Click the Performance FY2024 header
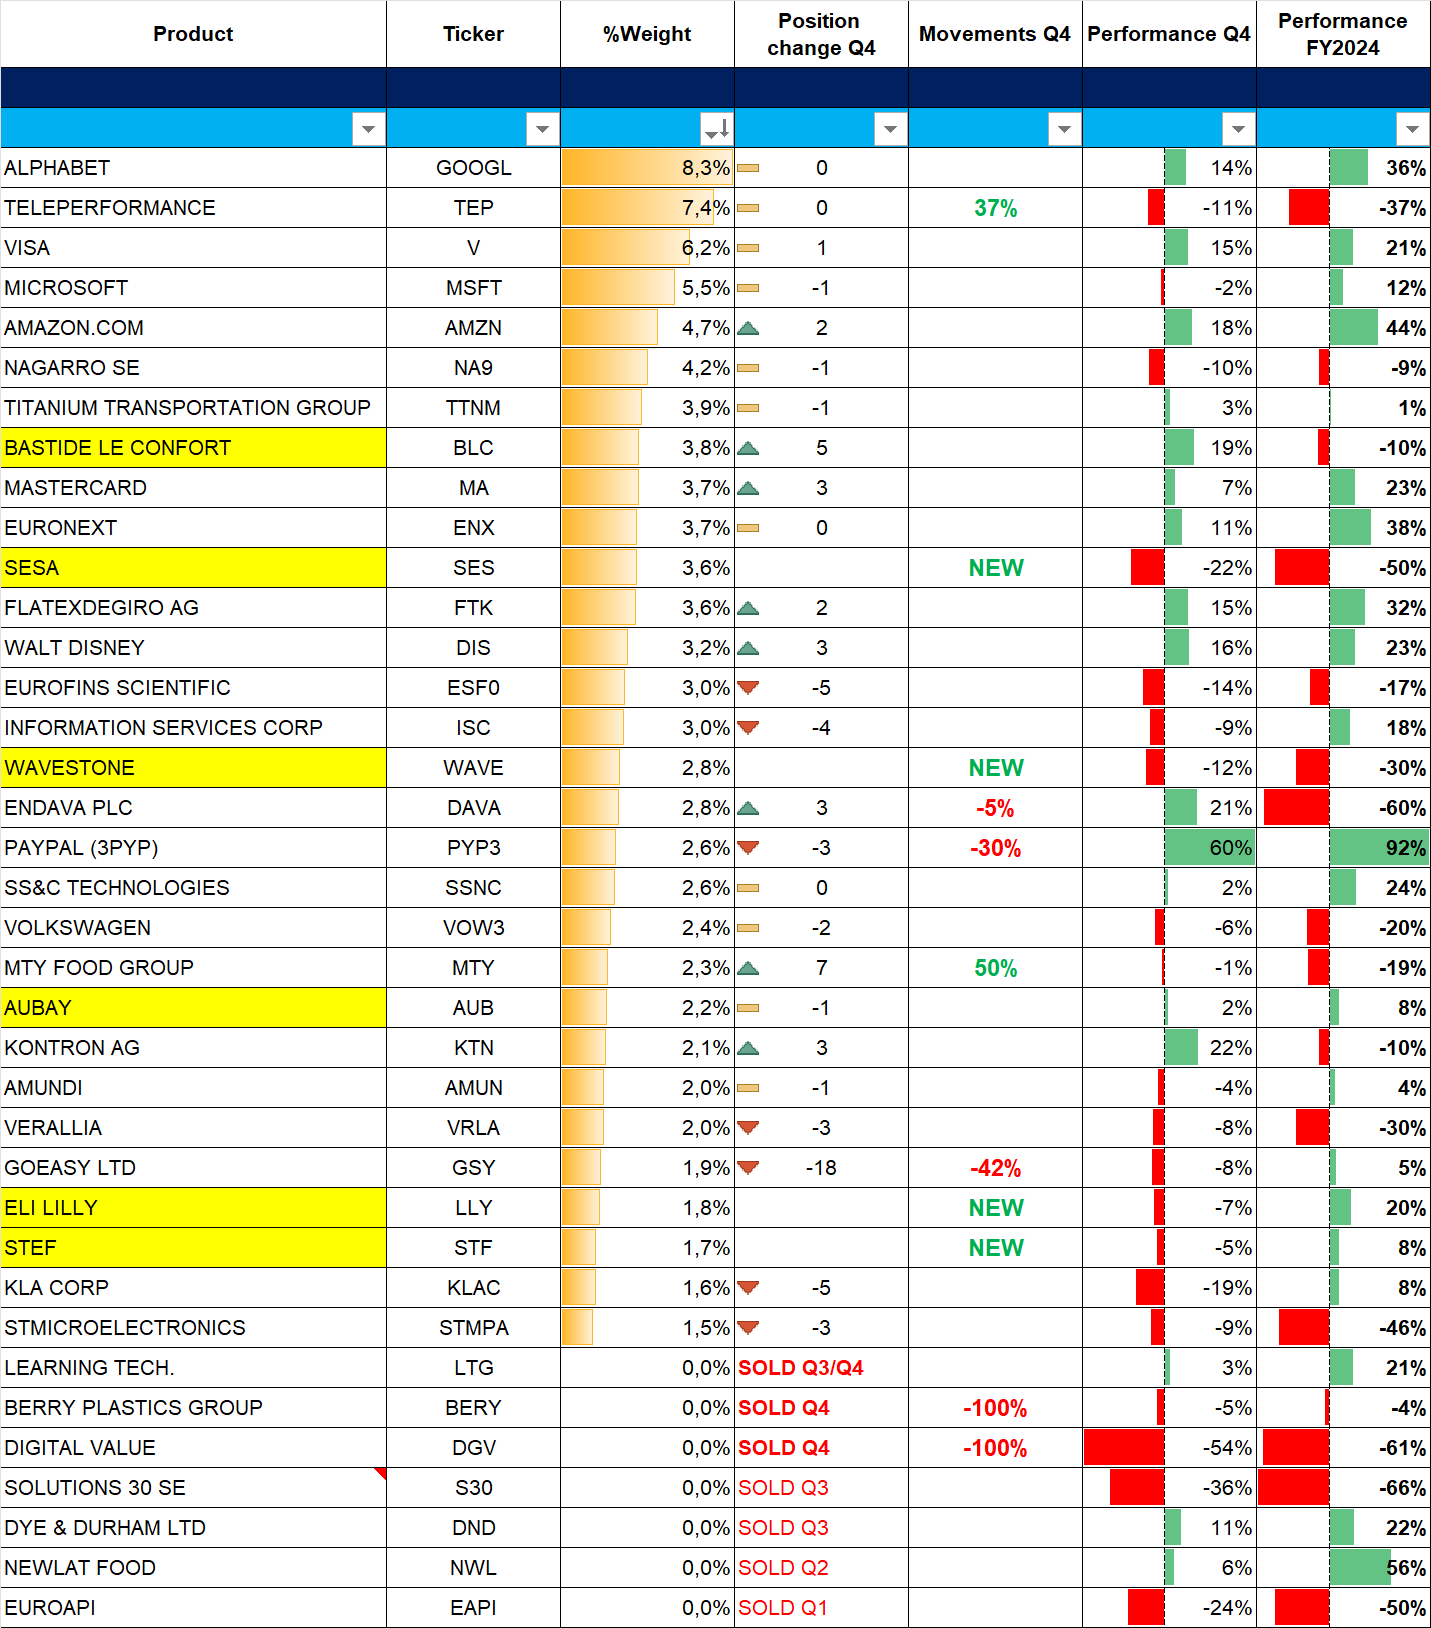This screenshot has width=1431, height=1628. tap(1343, 34)
